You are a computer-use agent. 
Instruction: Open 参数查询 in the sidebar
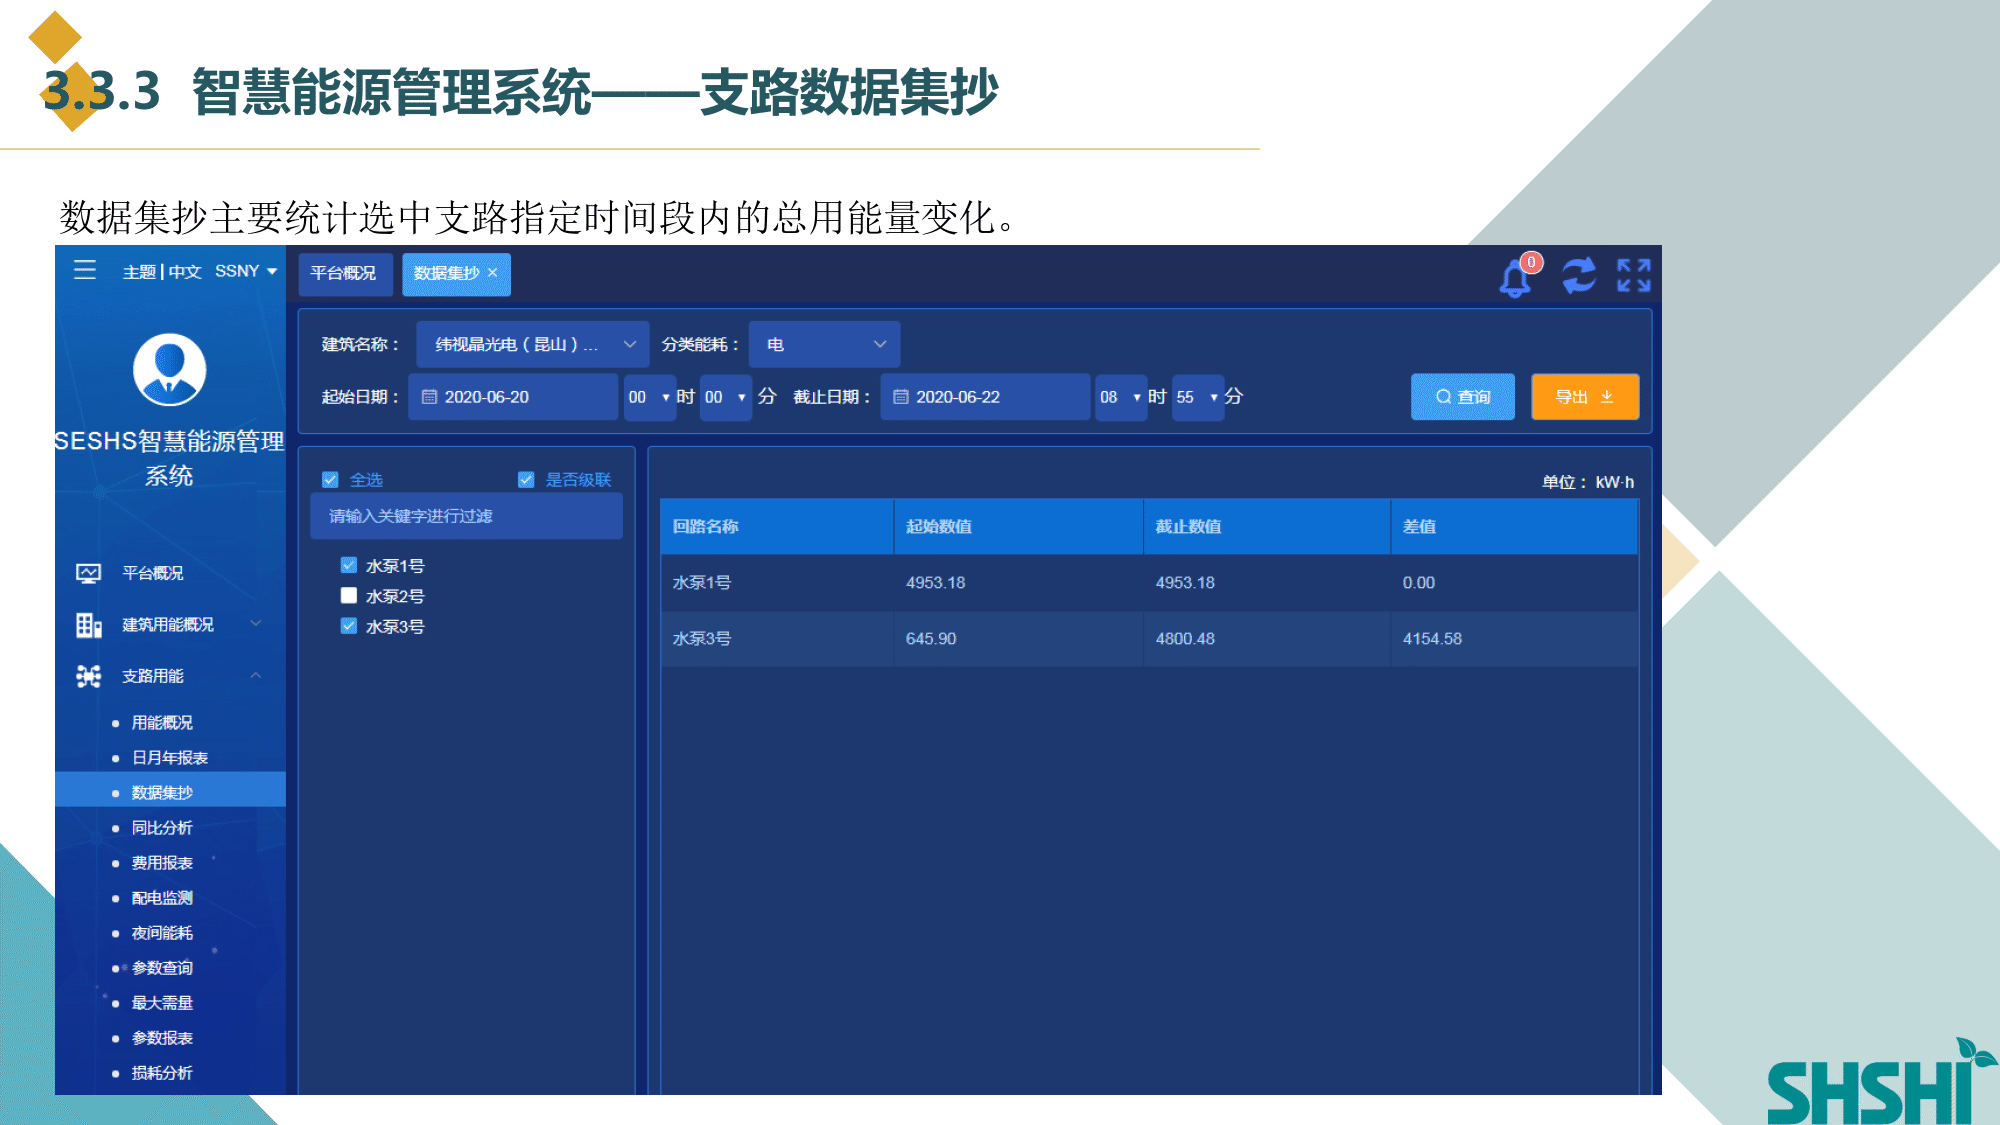[x=162, y=967]
